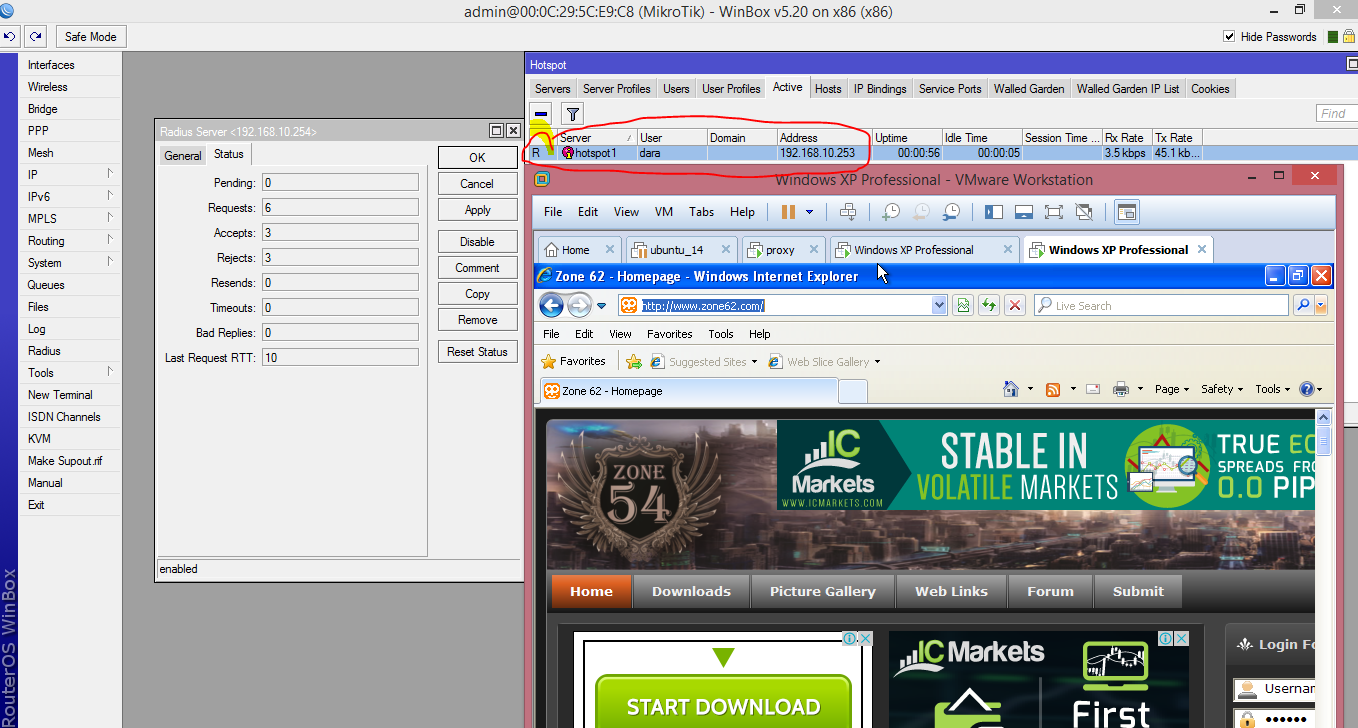Click IE Stop red X icon
The height and width of the screenshot is (728, 1358).
coord(1014,306)
